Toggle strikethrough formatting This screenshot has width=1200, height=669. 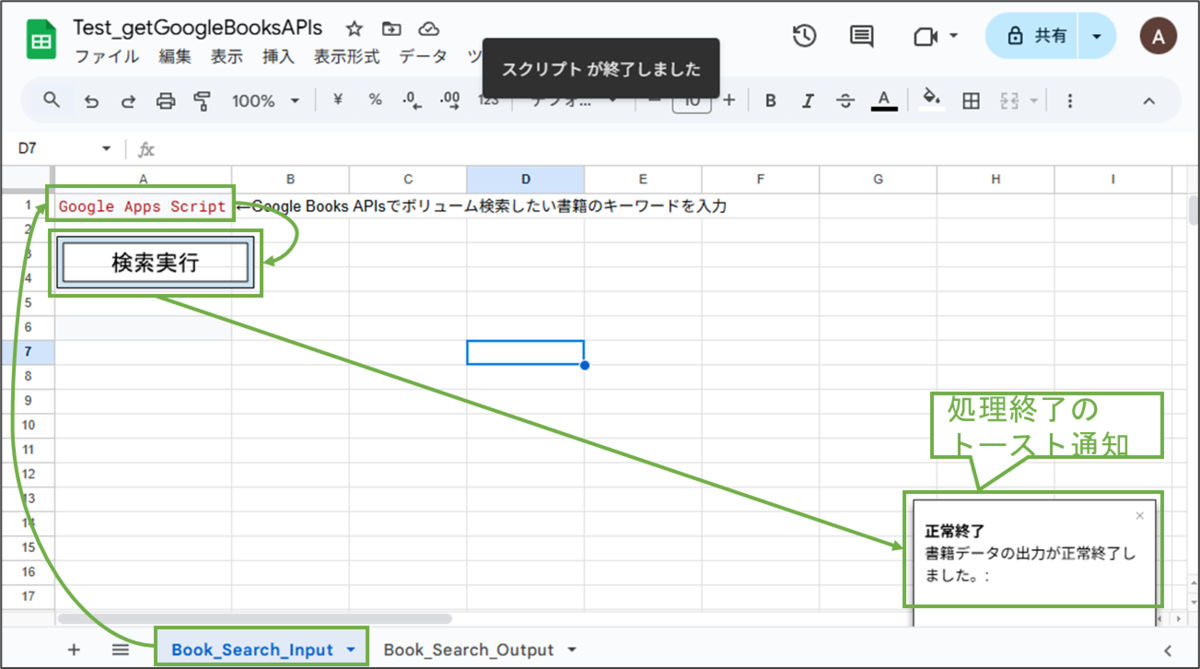845,101
